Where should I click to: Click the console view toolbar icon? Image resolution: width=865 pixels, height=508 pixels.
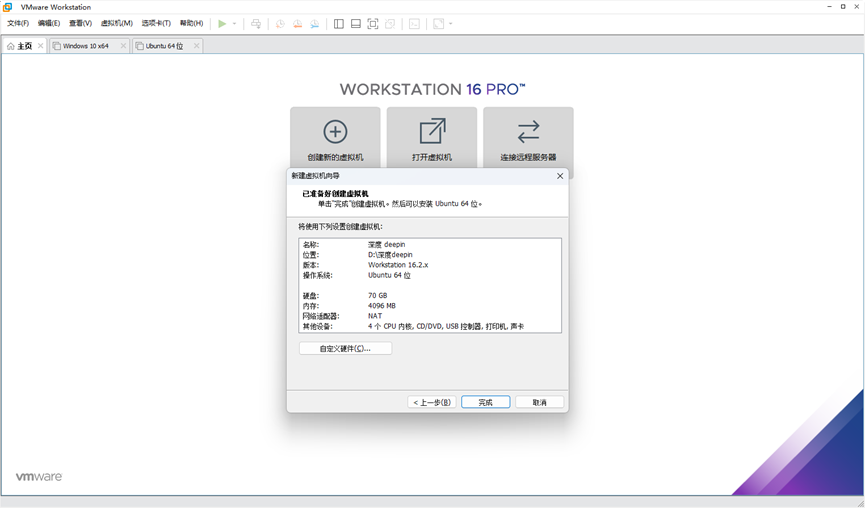(414, 24)
